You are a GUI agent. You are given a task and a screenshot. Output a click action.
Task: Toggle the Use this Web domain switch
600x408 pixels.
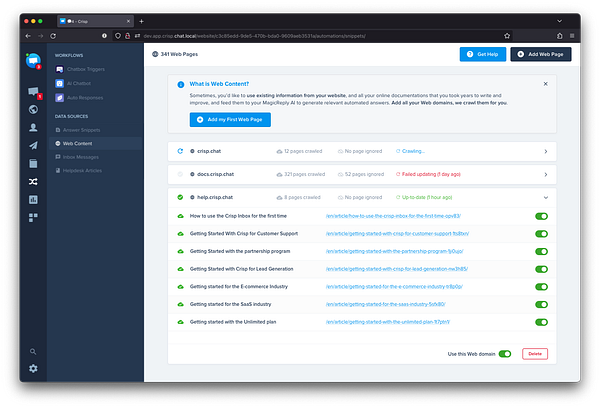point(505,354)
